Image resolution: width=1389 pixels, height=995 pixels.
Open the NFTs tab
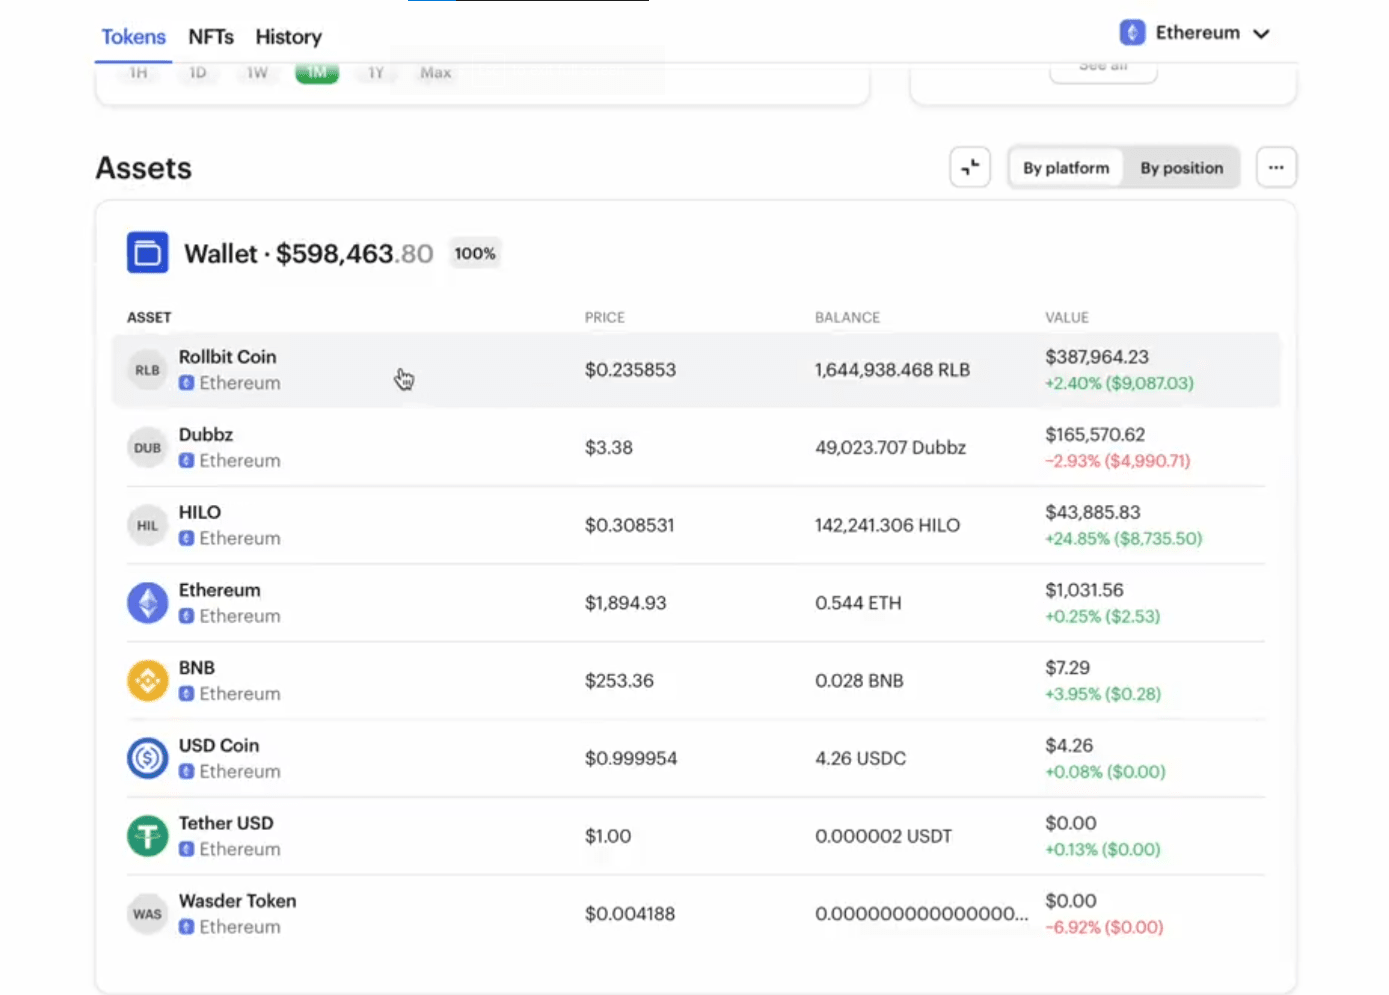coord(211,37)
